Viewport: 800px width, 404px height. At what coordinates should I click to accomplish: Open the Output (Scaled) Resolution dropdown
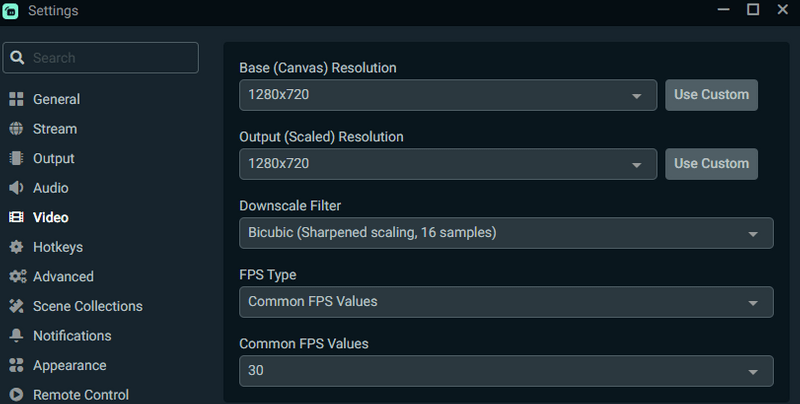448,164
